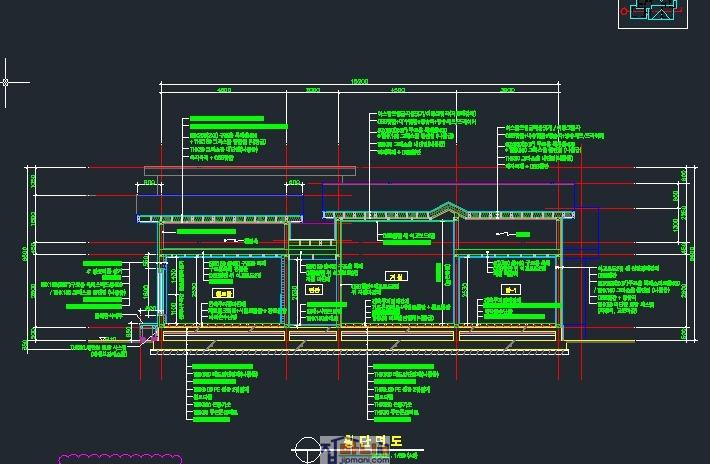
Task: Click the yellow room label in center room
Action: 394,275
